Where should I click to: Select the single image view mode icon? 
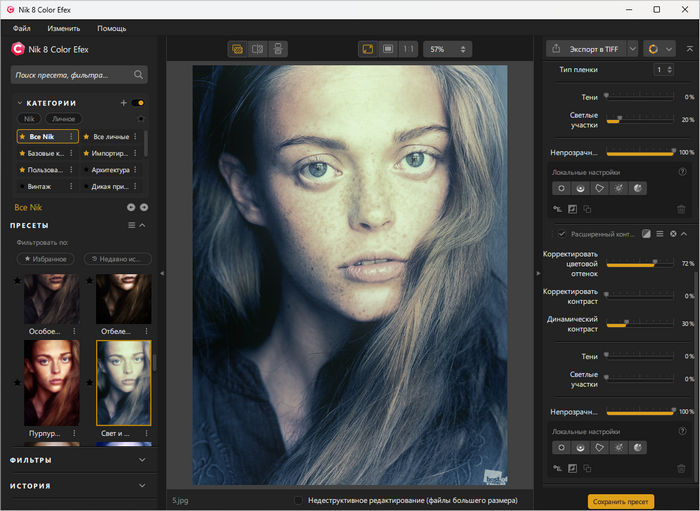(237, 48)
